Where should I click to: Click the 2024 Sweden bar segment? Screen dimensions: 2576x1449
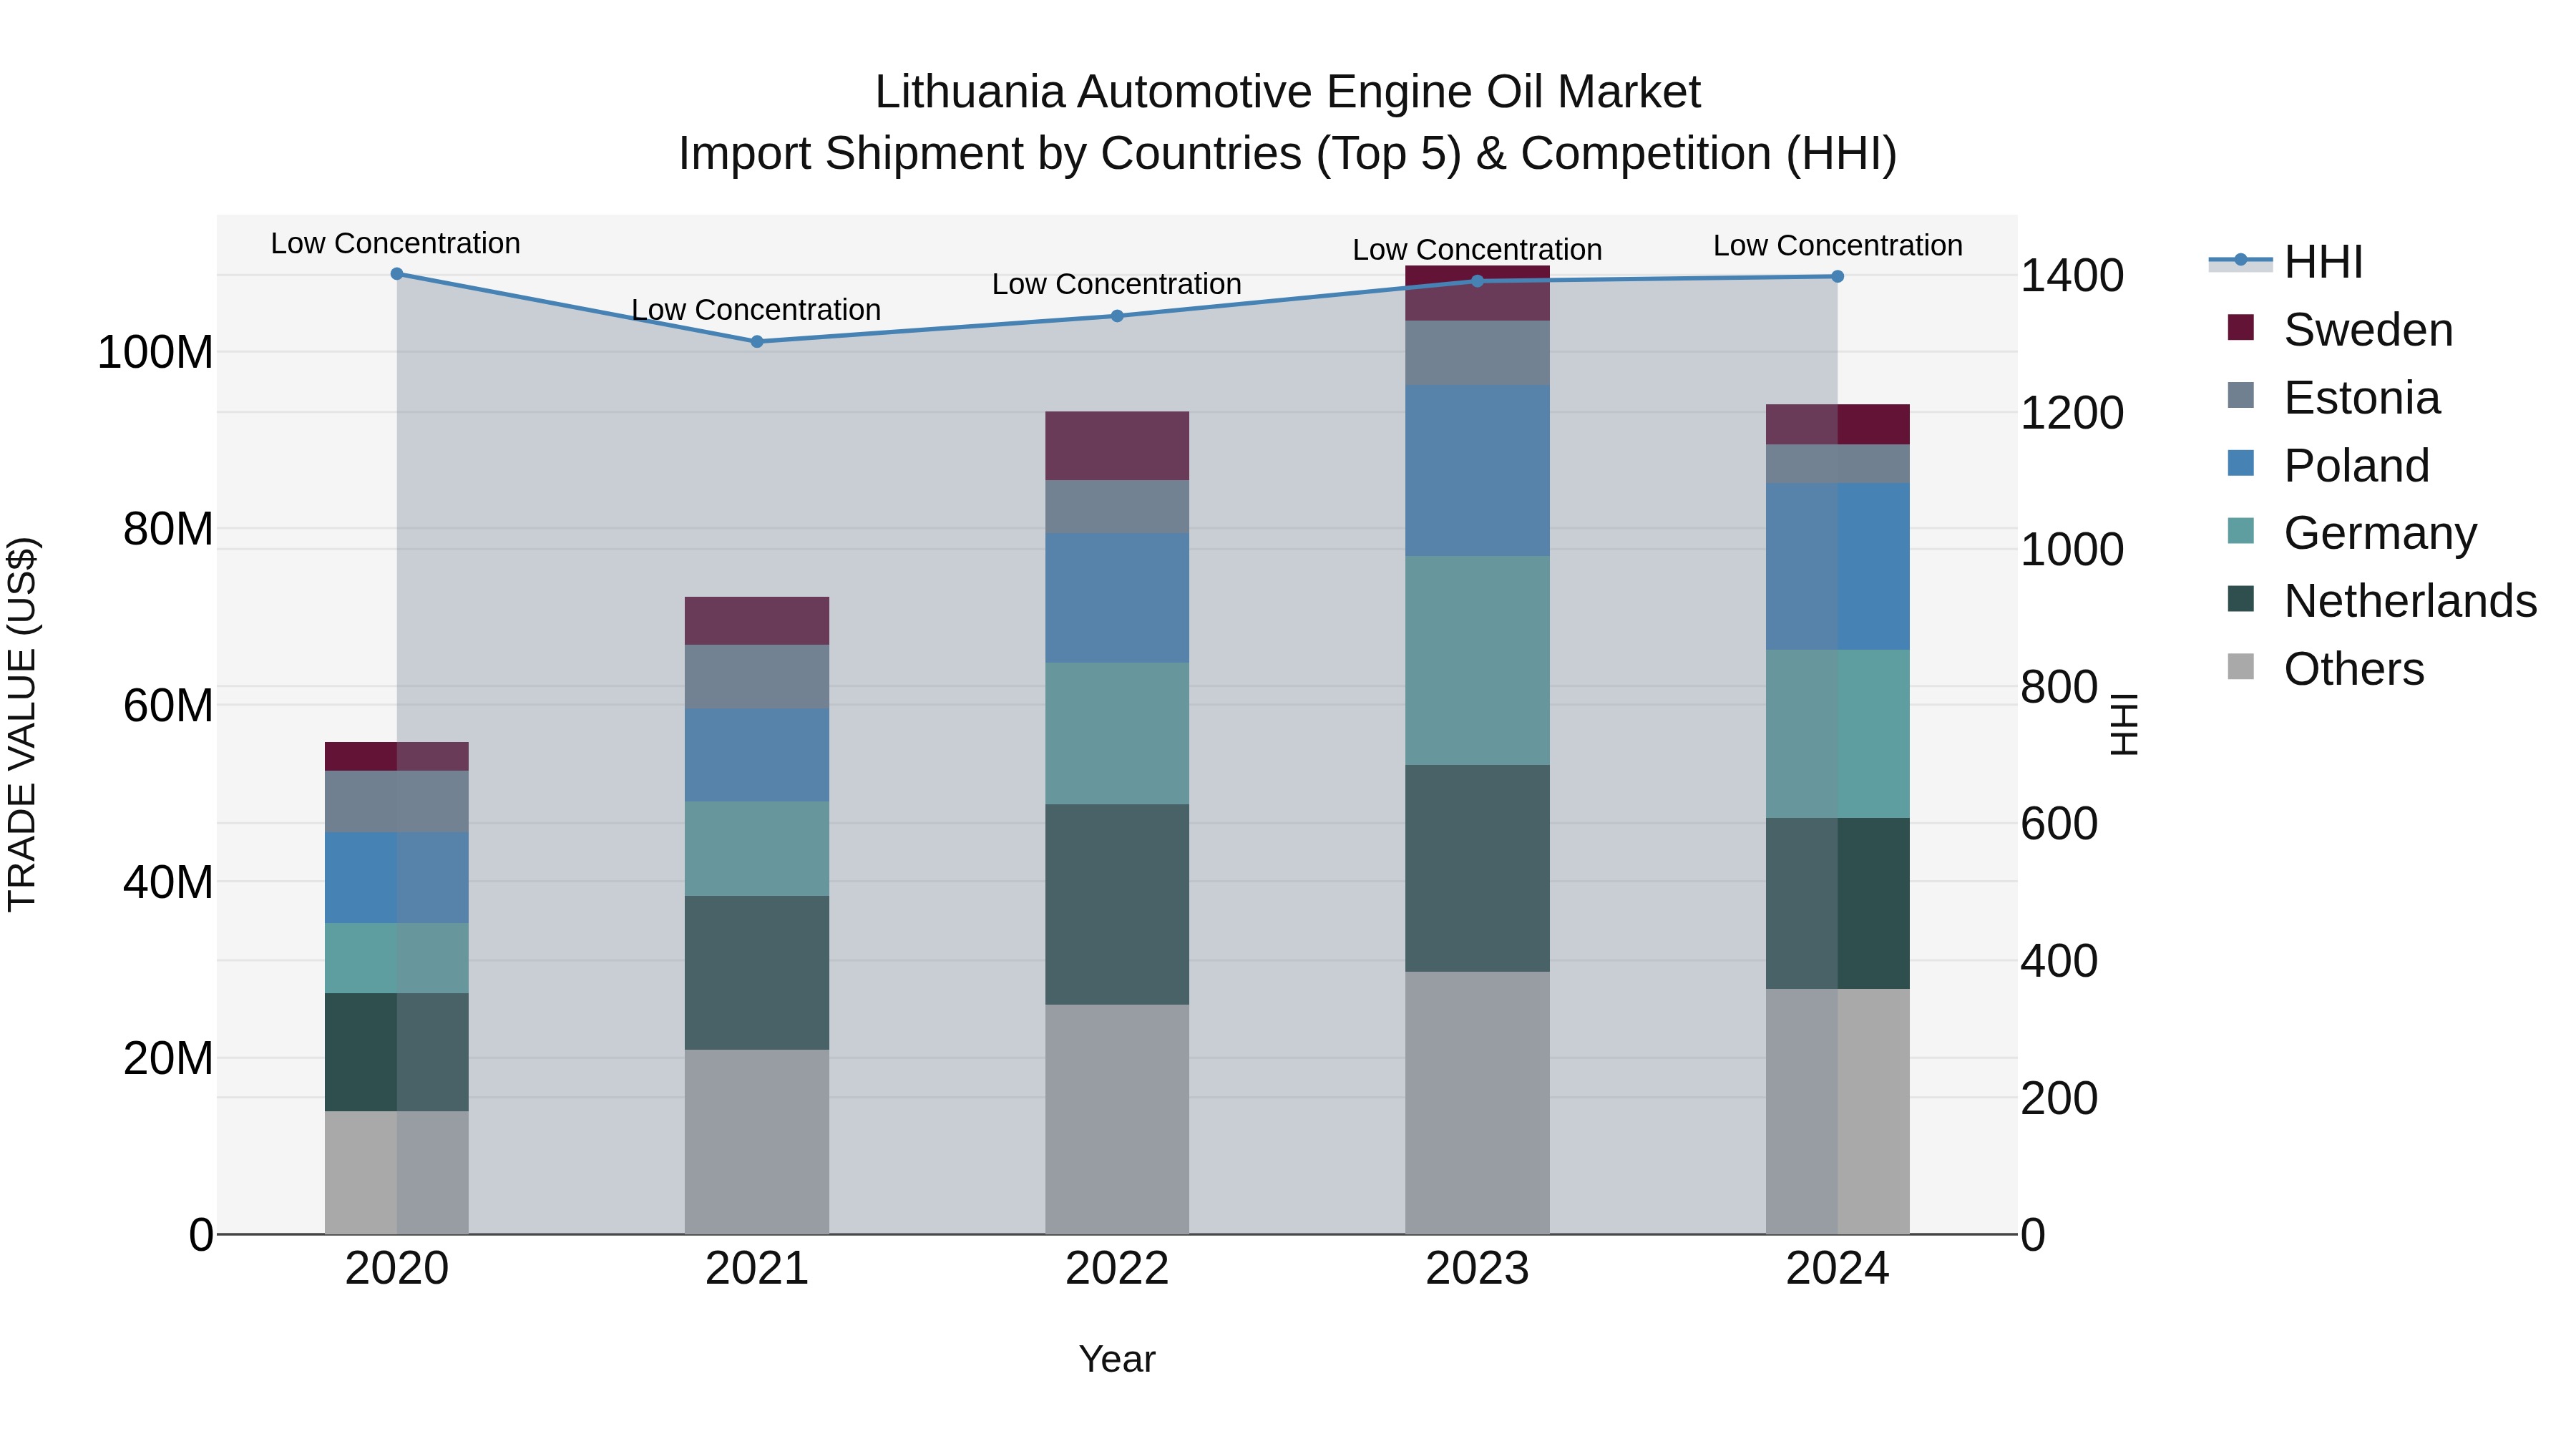click(x=1838, y=424)
